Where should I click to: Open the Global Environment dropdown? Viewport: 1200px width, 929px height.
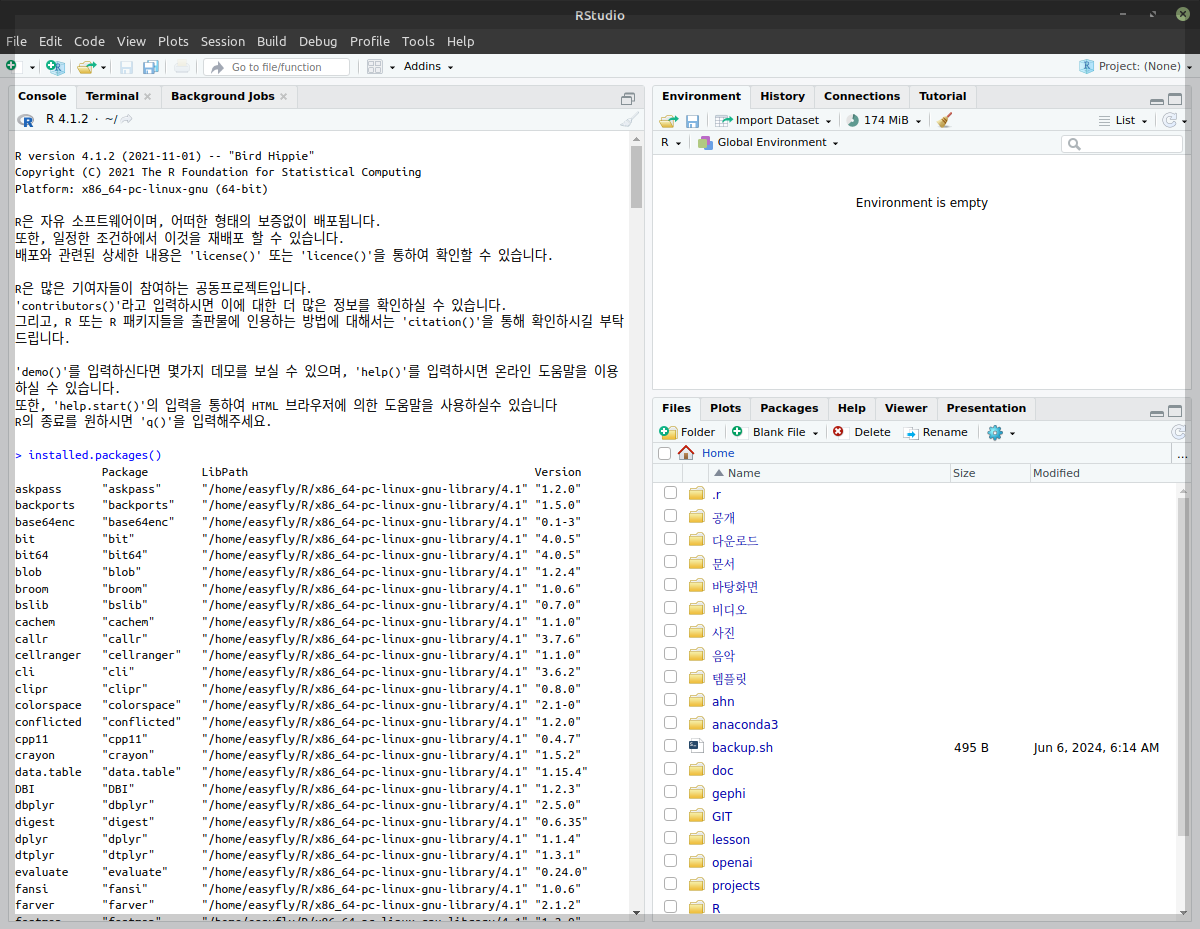pyautogui.click(x=768, y=142)
